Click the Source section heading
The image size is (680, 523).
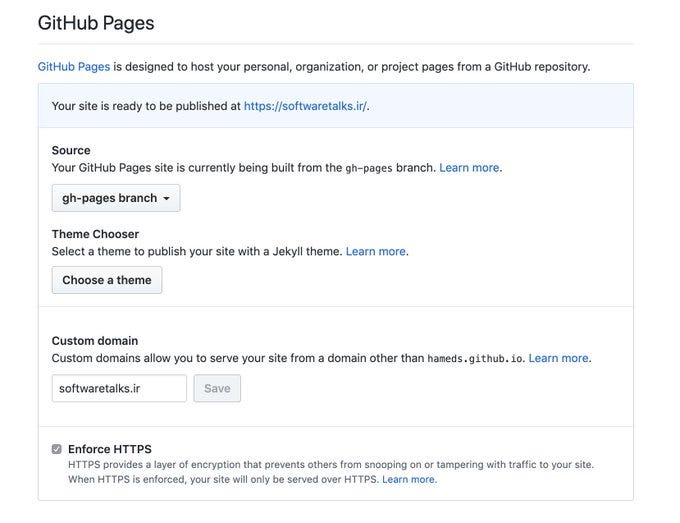click(71, 150)
